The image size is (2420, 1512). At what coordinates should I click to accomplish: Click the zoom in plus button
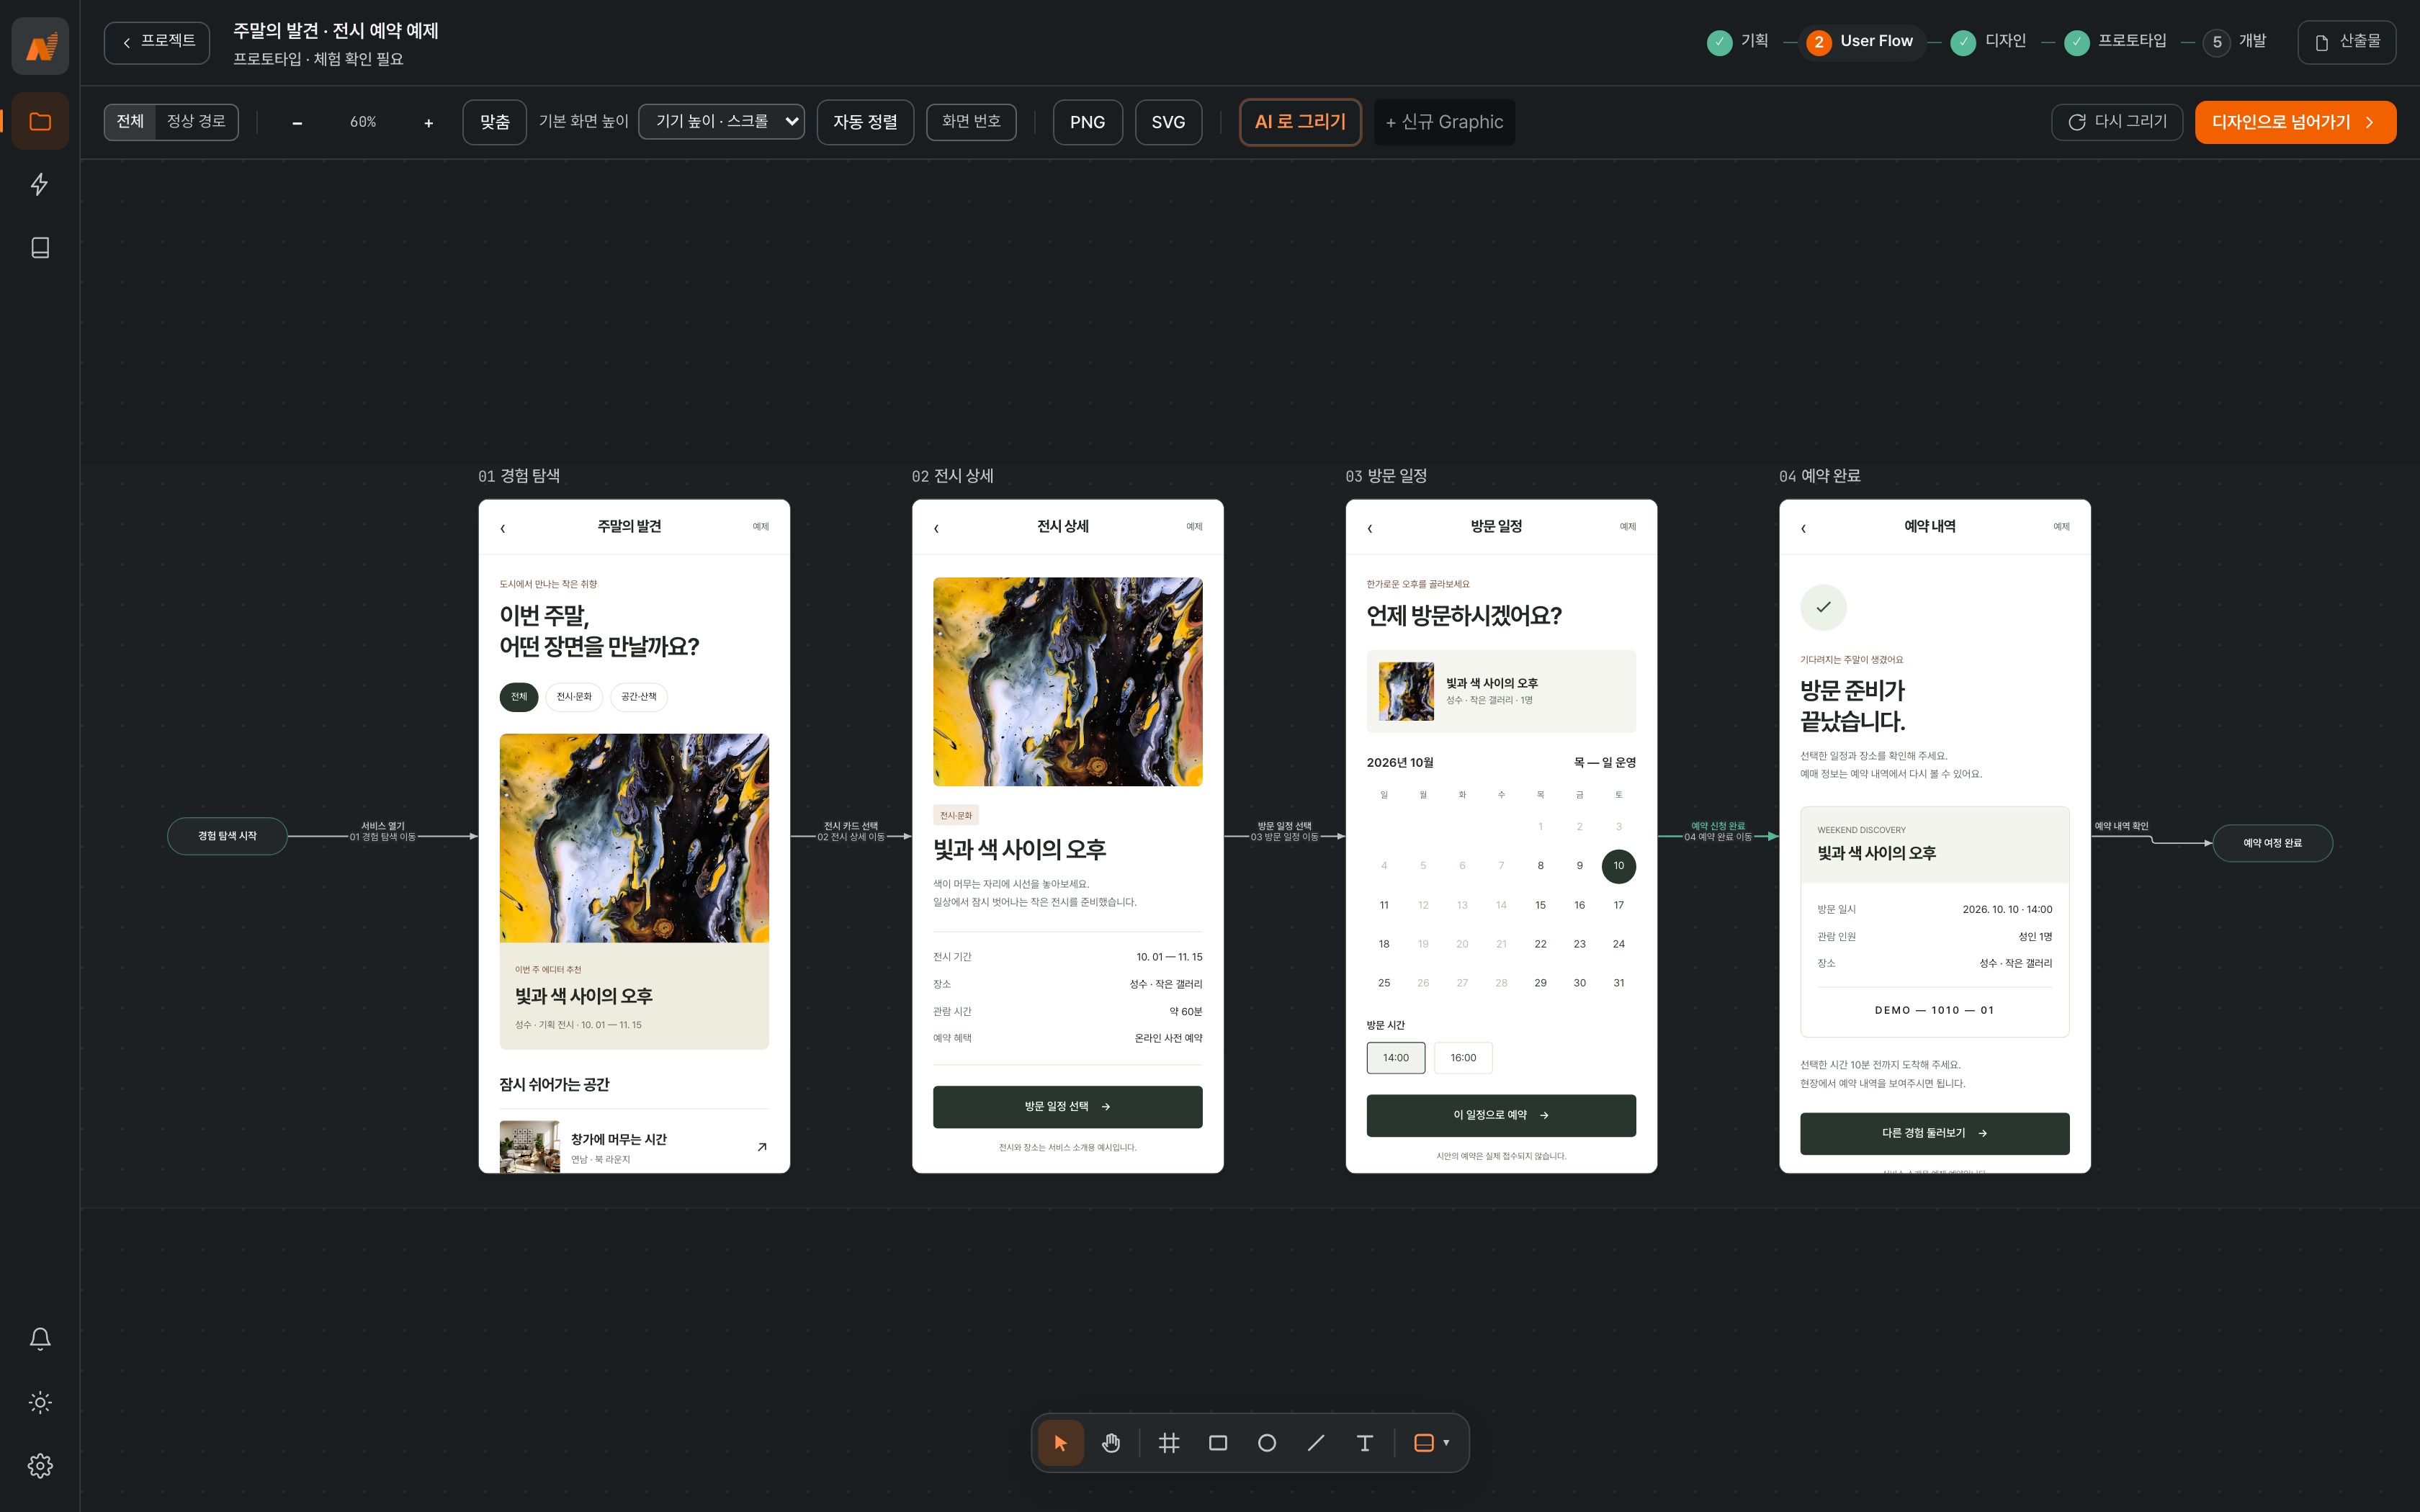pyautogui.click(x=429, y=122)
